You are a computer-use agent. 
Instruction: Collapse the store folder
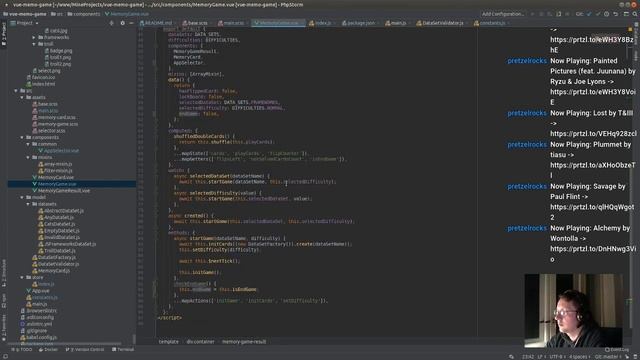coord(22,278)
